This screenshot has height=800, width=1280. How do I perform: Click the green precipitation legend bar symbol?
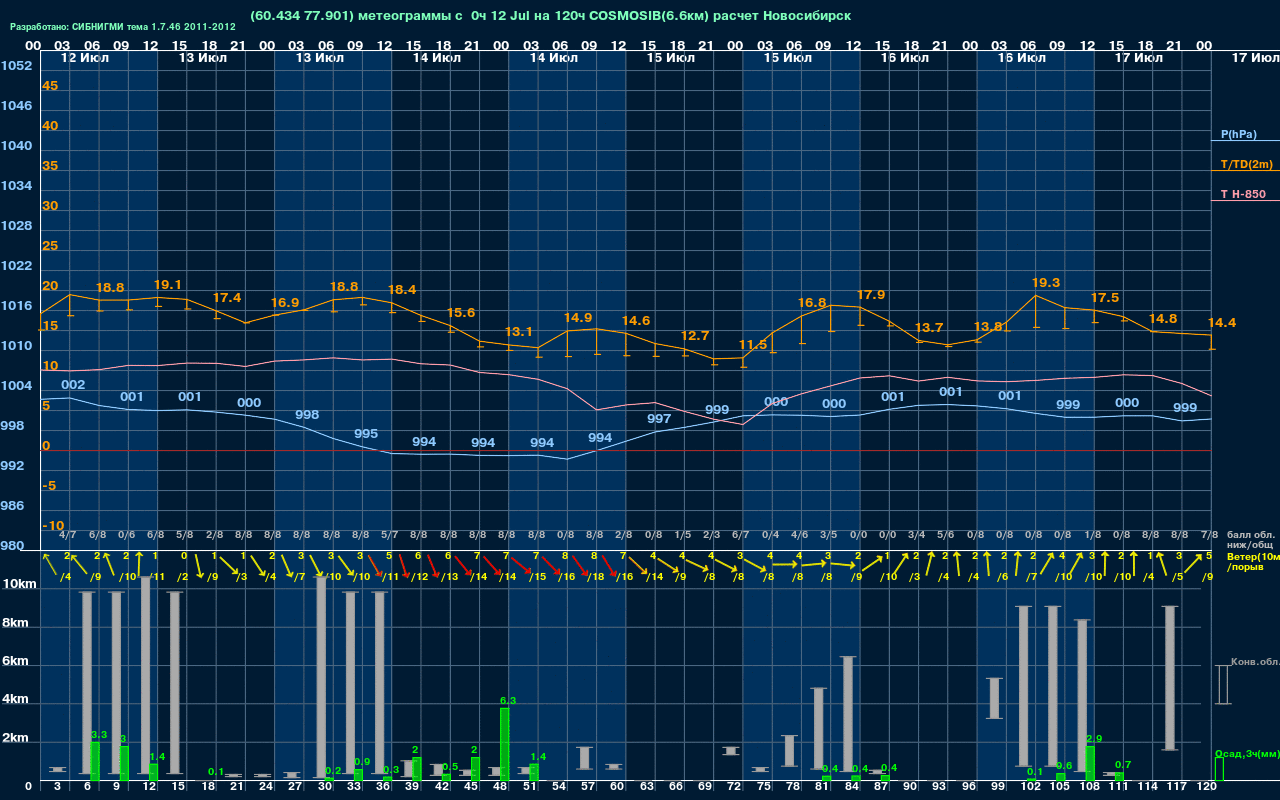click(1219, 769)
